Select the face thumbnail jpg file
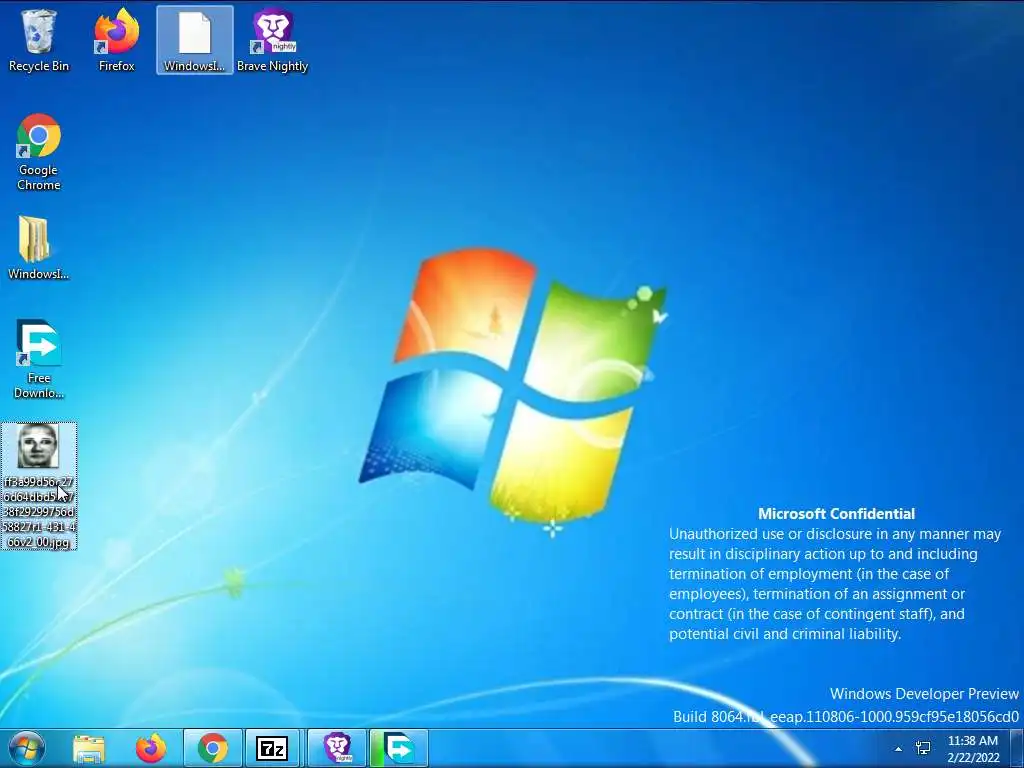Viewport: 1024px width, 768px height. tap(39, 486)
